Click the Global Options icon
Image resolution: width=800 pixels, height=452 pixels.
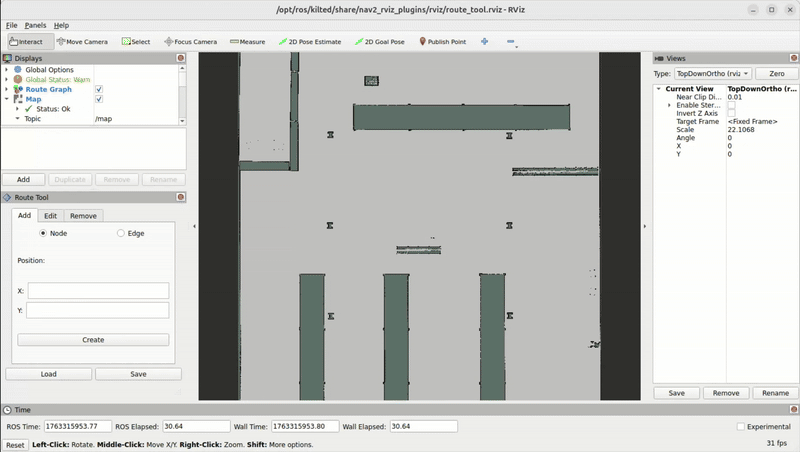pyautogui.click(x=18, y=69)
